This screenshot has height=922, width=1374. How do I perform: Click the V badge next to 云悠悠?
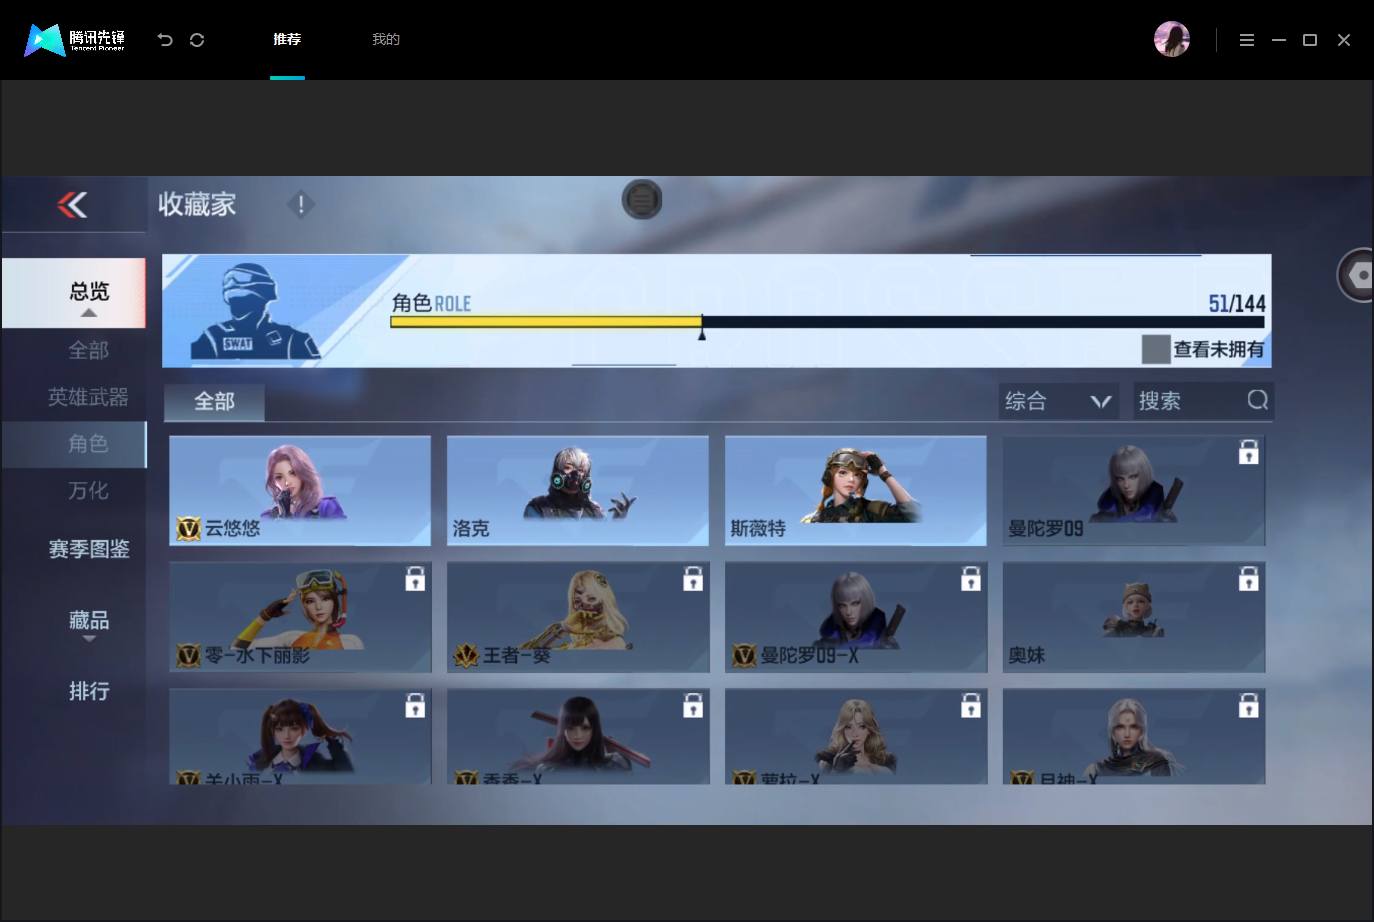coord(188,528)
